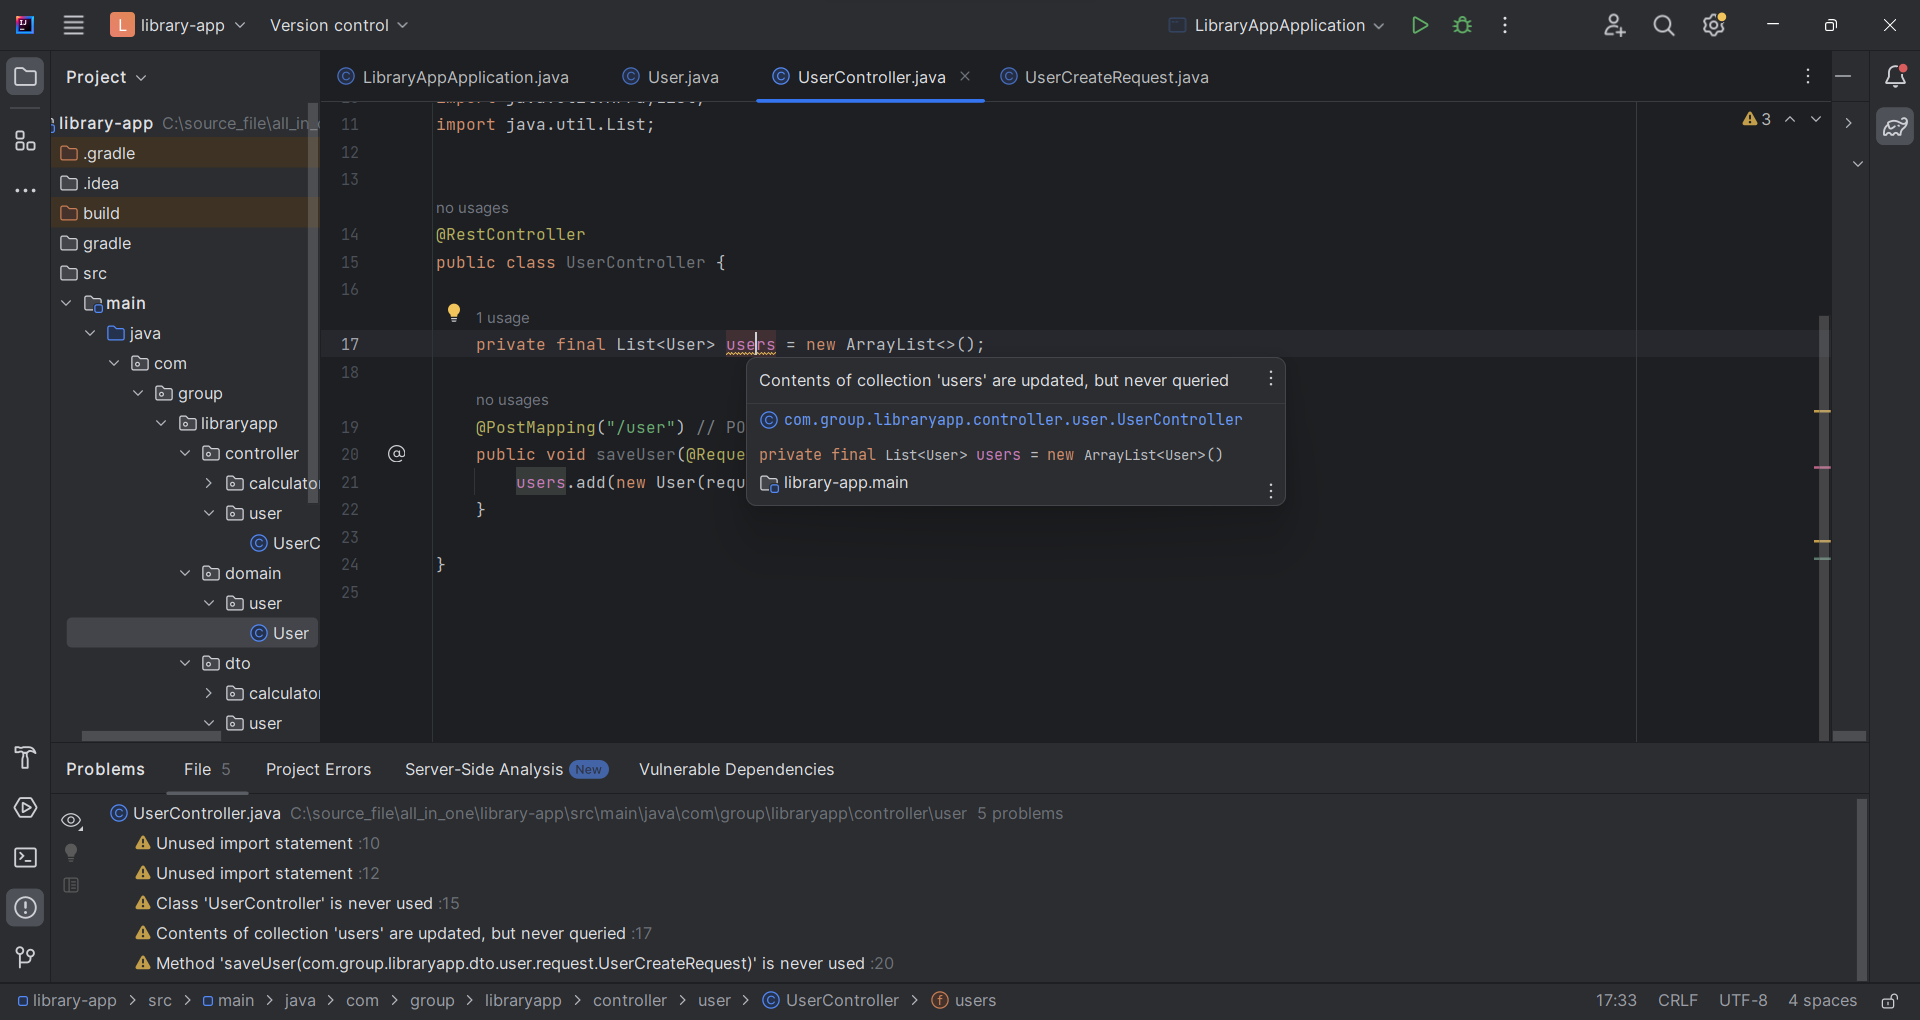Open the LibraryAppApplication run configuration dropdown
The width and height of the screenshot is (1920, 1020).
(x=1277, y=25)
